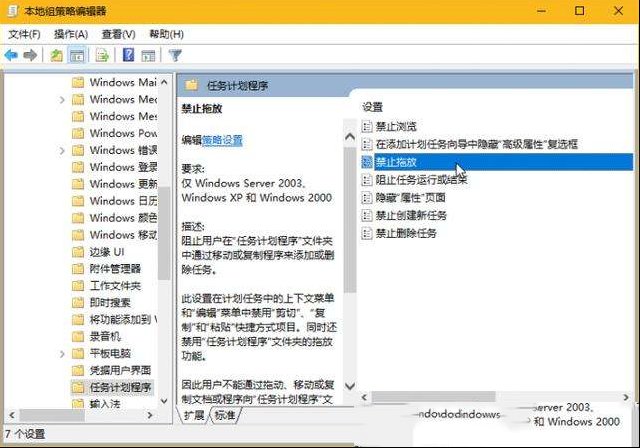This screenshot has height=448, width=640.
Task: Click the 设置 column header
Action: [x=372, y=107]
